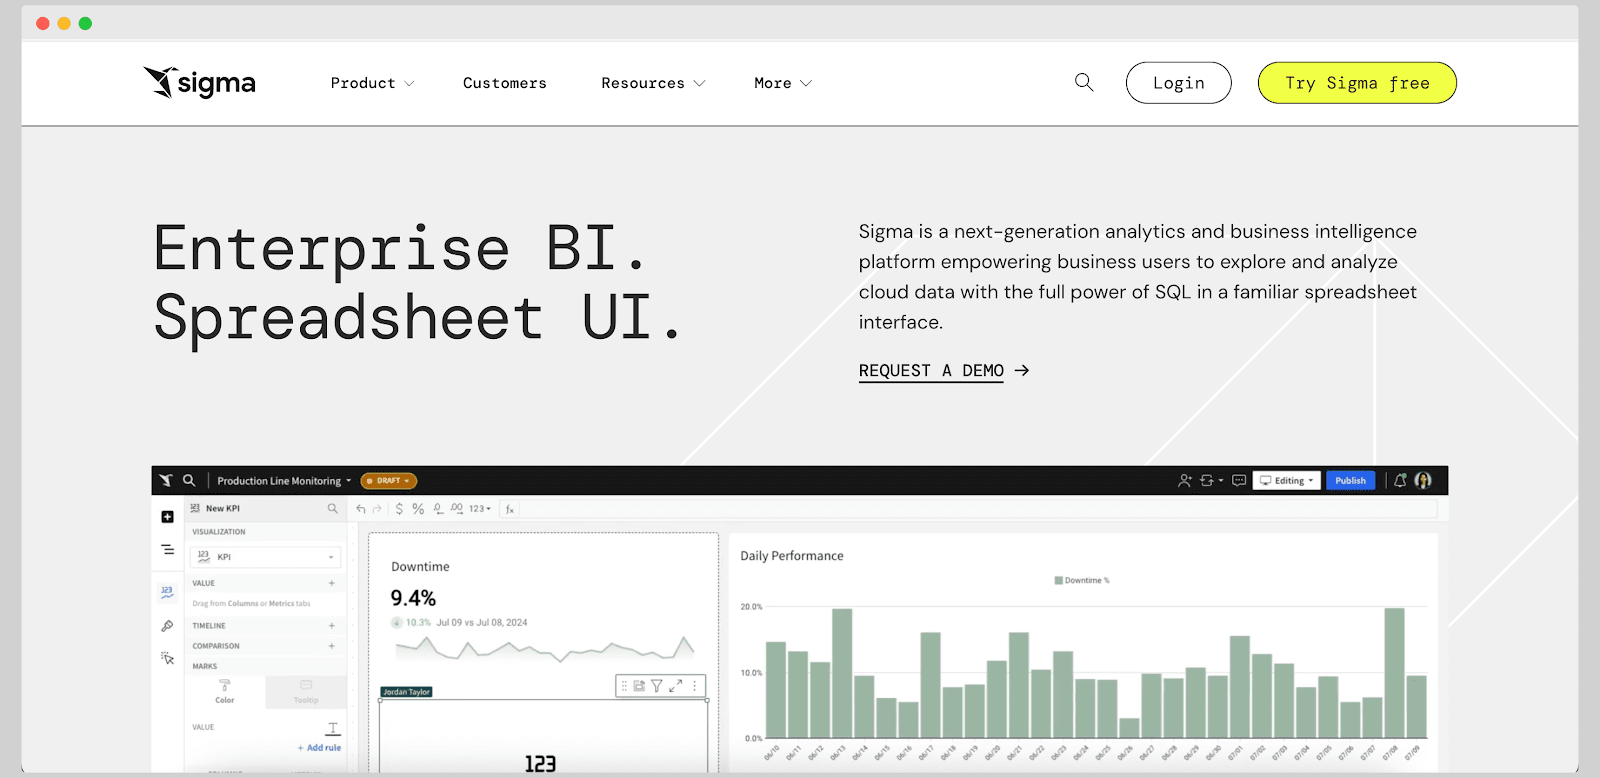Image resolution: width=1600 pixels, height=778 pixels.
Task: Click the add new element plus icon
Action: (x=167, y=517)
